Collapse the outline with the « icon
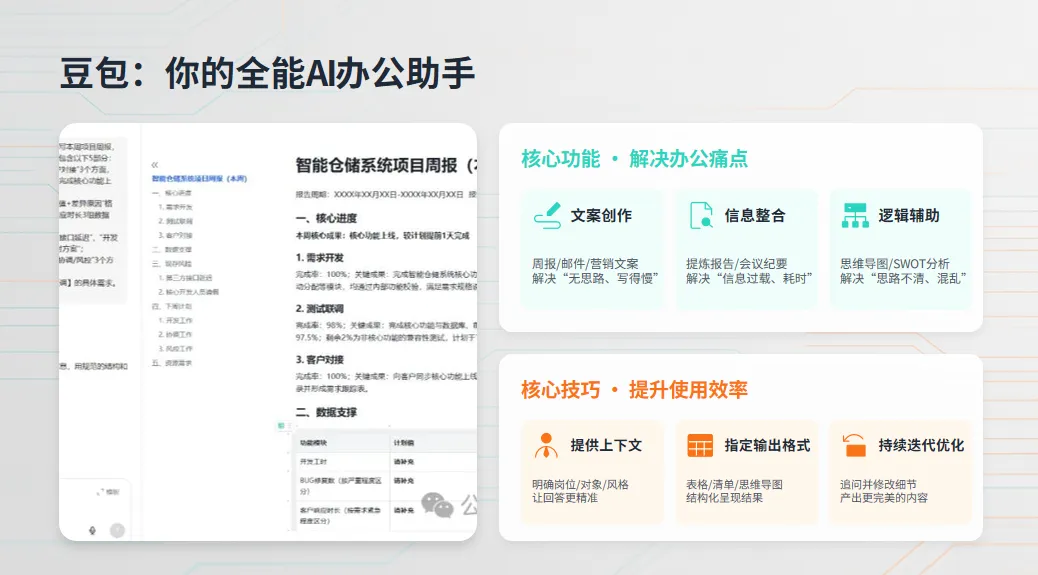Image resolution: width=1038 pixels, height=575 pixels. pos(155,165)
